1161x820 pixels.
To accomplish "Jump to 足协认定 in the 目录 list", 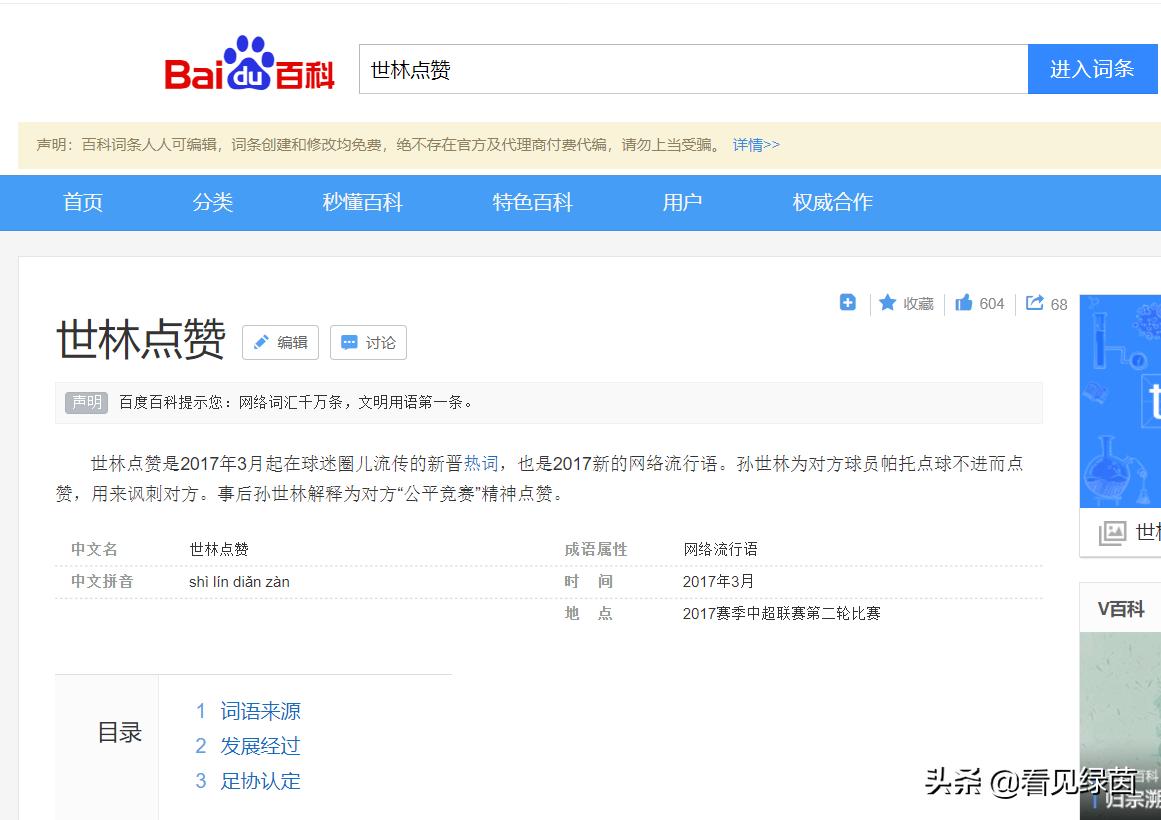I will tap(263, 781).
